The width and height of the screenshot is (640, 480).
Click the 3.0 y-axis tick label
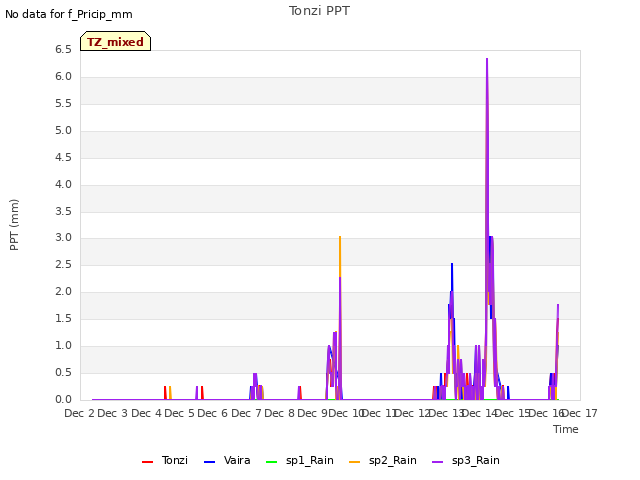[63, 238]
